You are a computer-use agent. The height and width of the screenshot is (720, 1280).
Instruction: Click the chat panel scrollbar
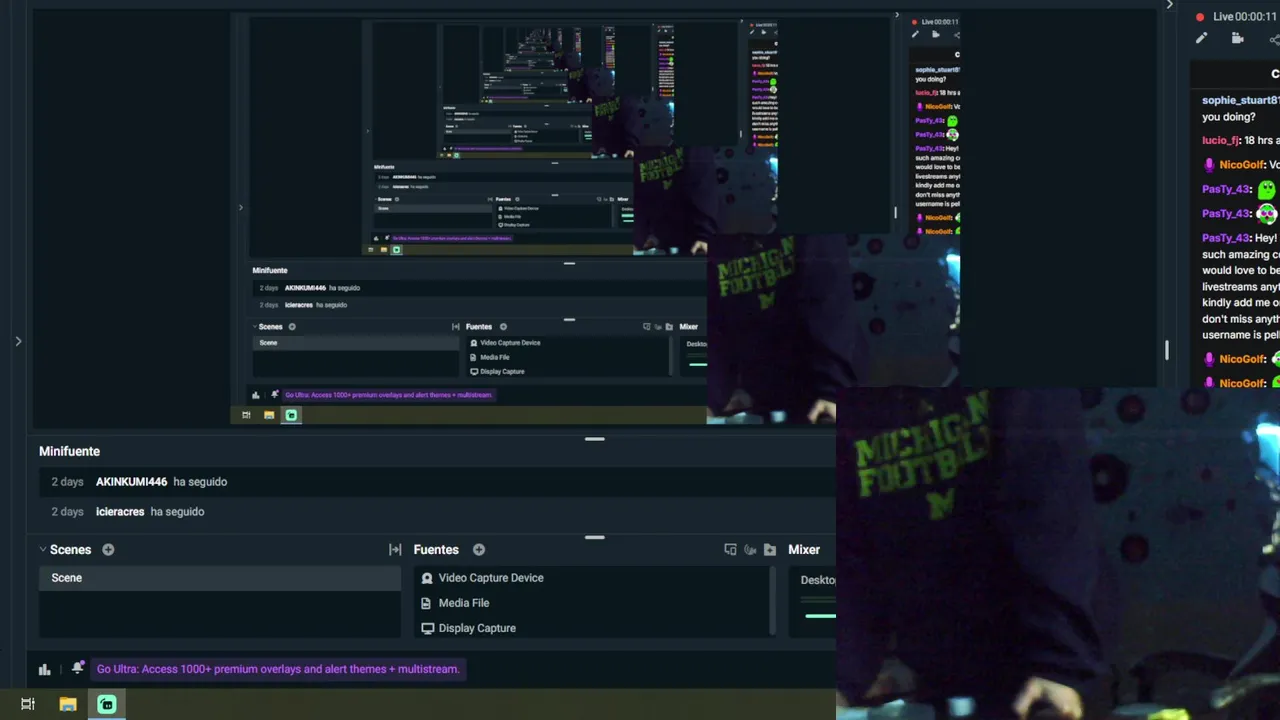(1166, 351)
